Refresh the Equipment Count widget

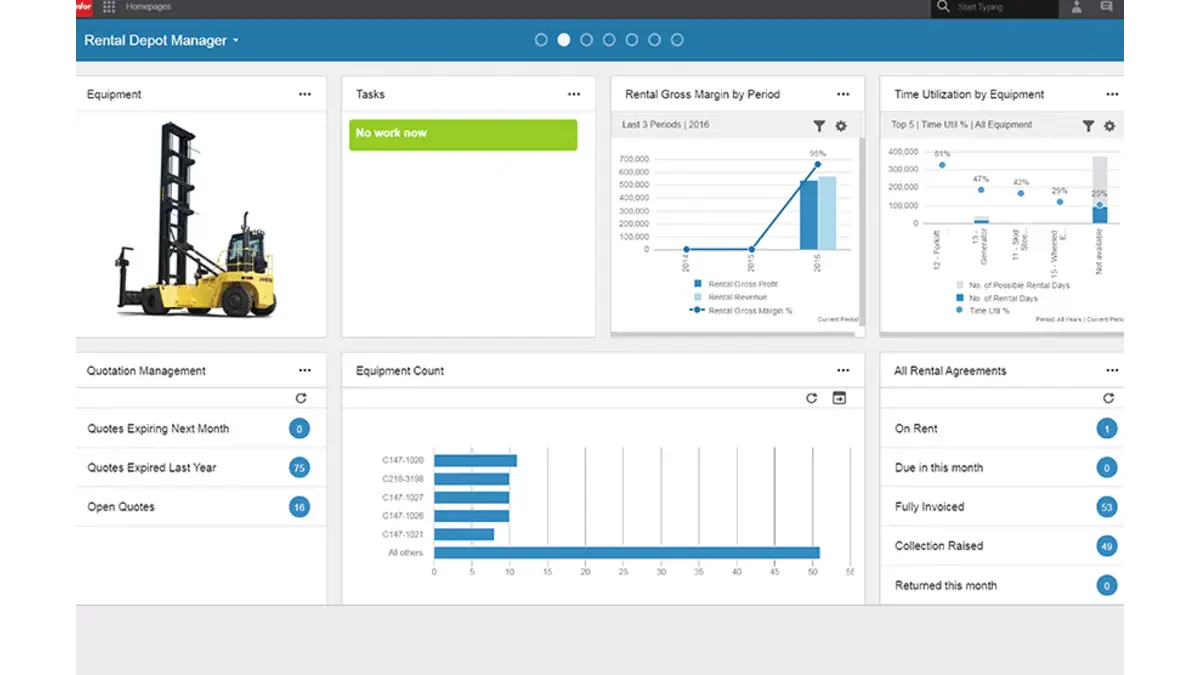point(812,398)
